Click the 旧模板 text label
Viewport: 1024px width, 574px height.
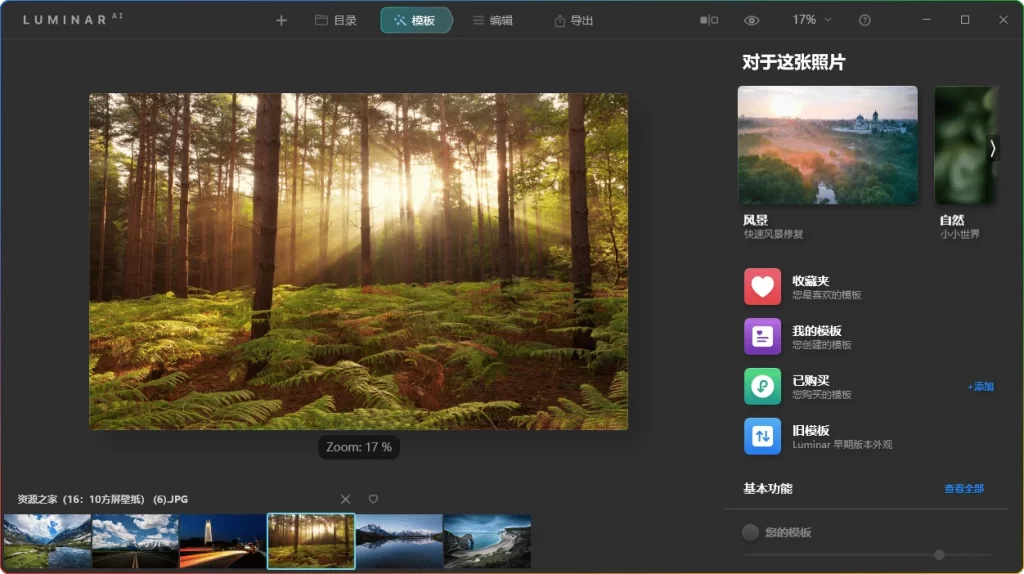pyautogui.click(x=810, y=430)
